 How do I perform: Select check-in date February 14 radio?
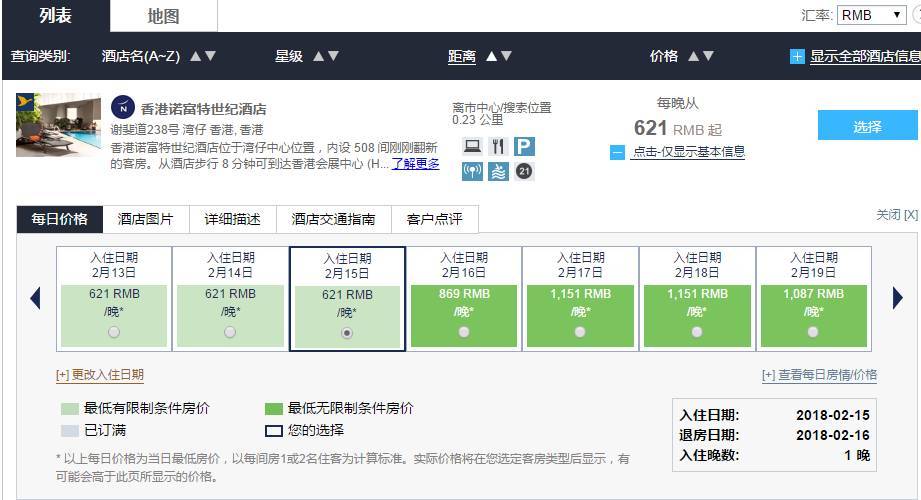[230, 333]
